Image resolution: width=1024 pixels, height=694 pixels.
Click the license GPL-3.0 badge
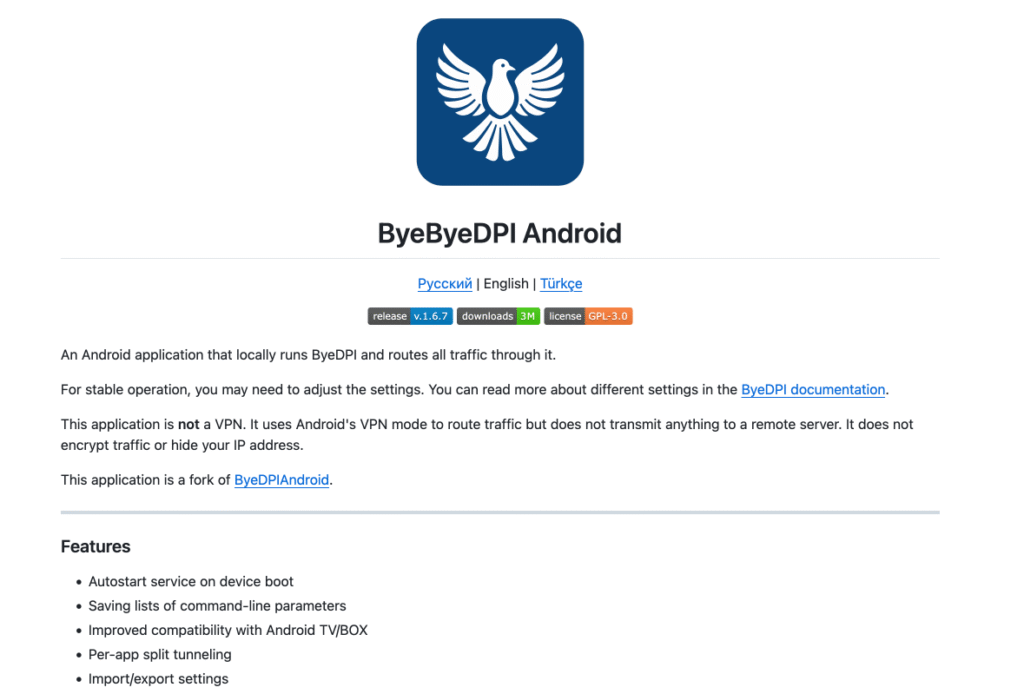point(588,316)
